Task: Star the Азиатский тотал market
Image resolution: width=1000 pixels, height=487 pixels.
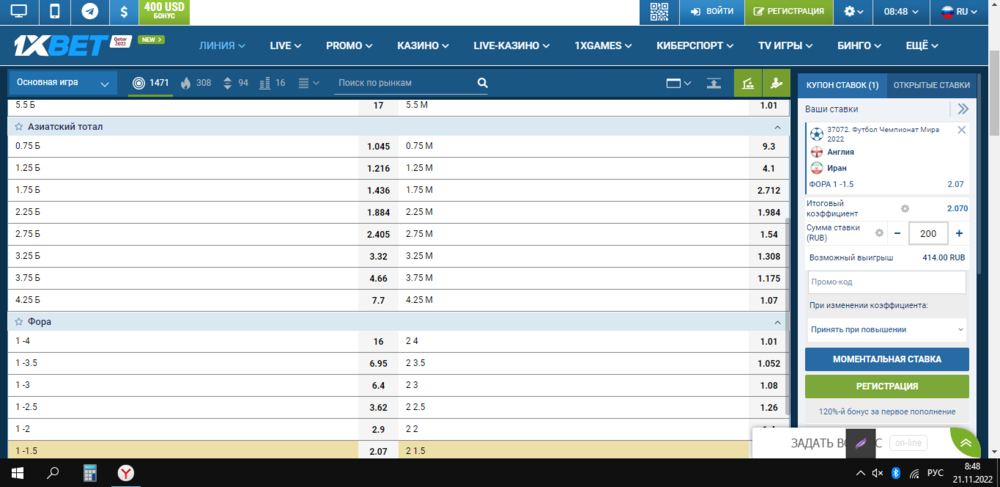Action: [19, 127]
